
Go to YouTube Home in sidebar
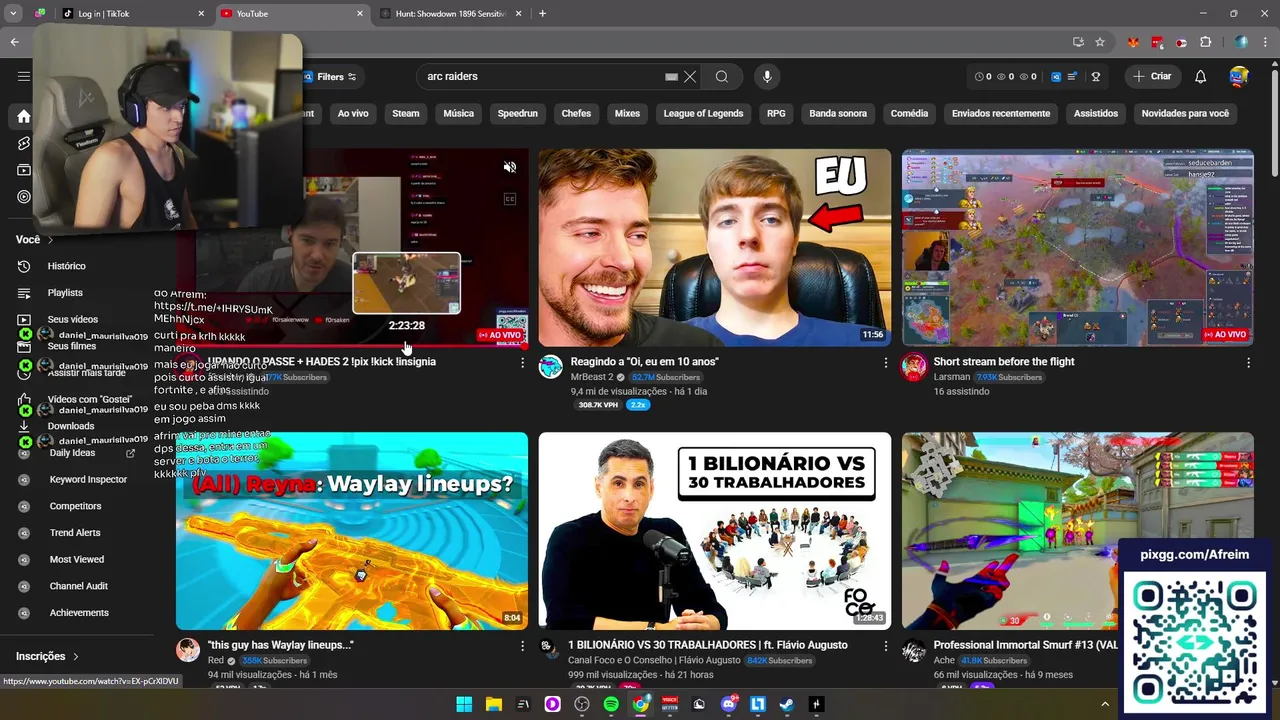click(x=24, y=116)
